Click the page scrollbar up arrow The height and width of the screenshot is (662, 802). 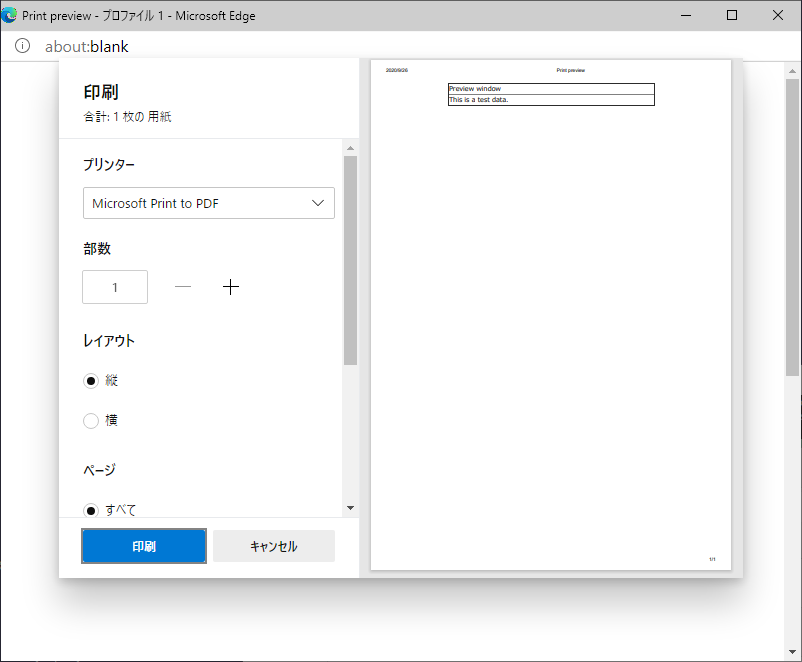coord(792,71)
